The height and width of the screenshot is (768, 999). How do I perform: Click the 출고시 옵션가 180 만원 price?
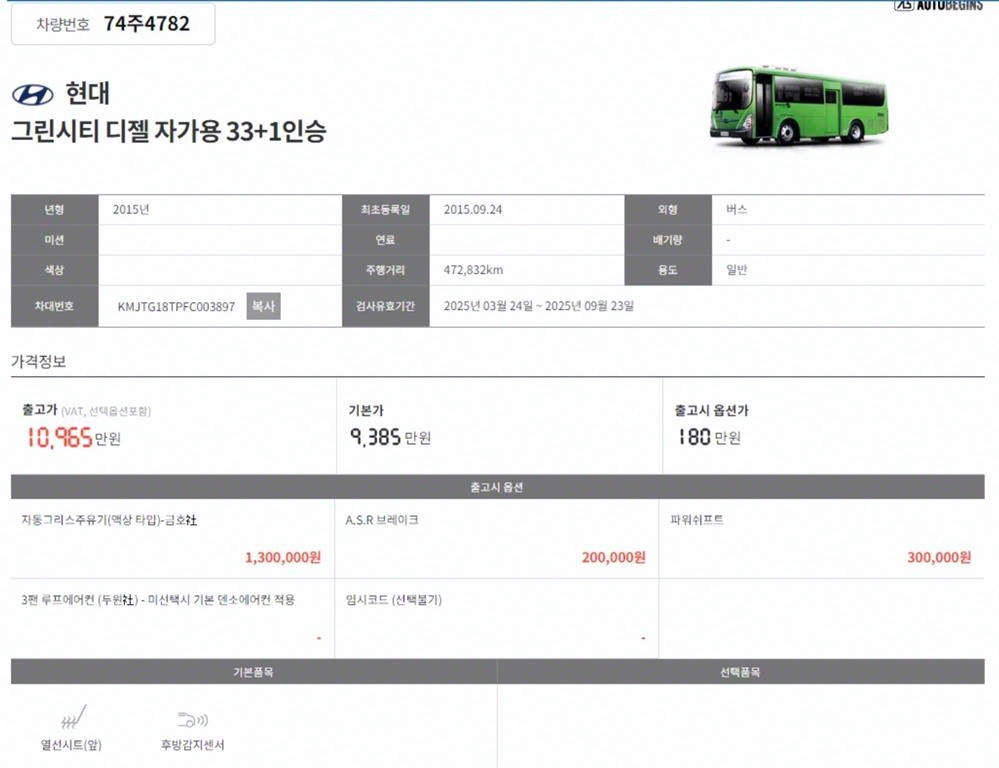pyautogui.click(x=709, y=437)
